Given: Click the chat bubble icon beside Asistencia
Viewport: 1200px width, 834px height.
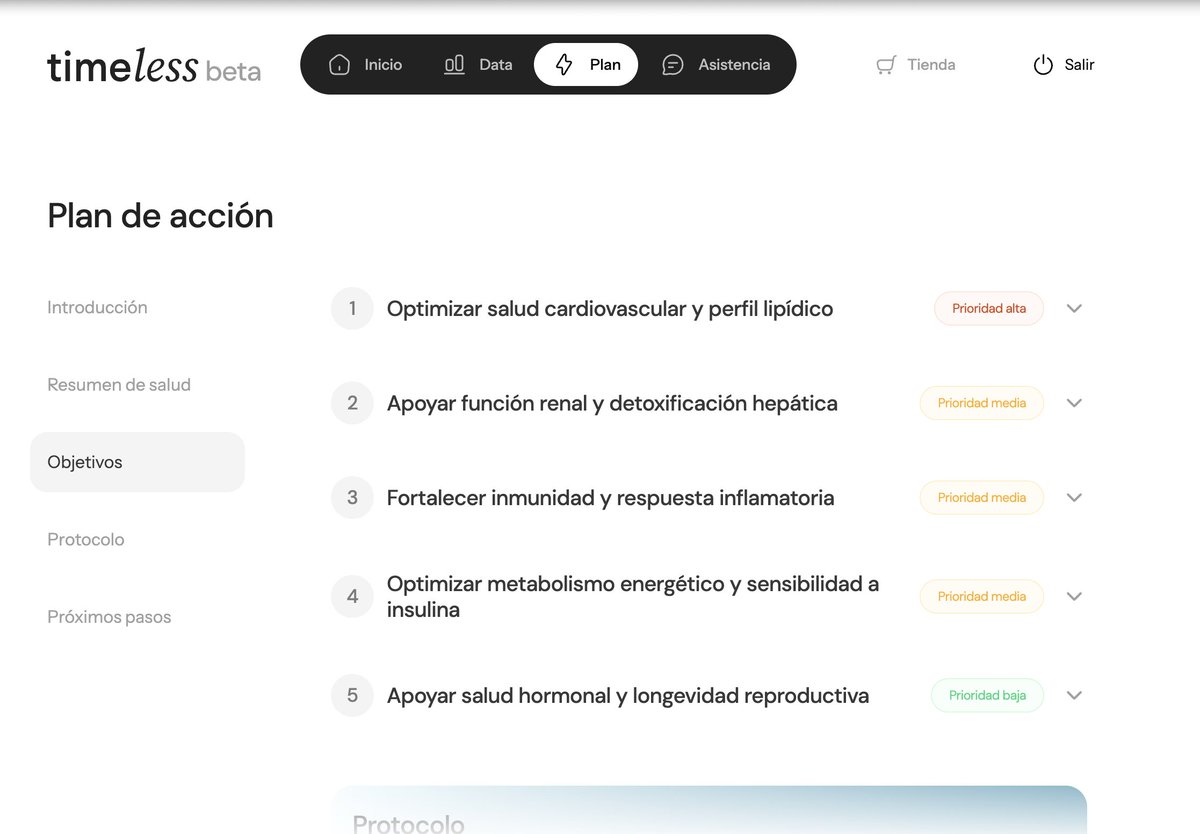Looking at the screenshot, I should click(x=673, y=65).
